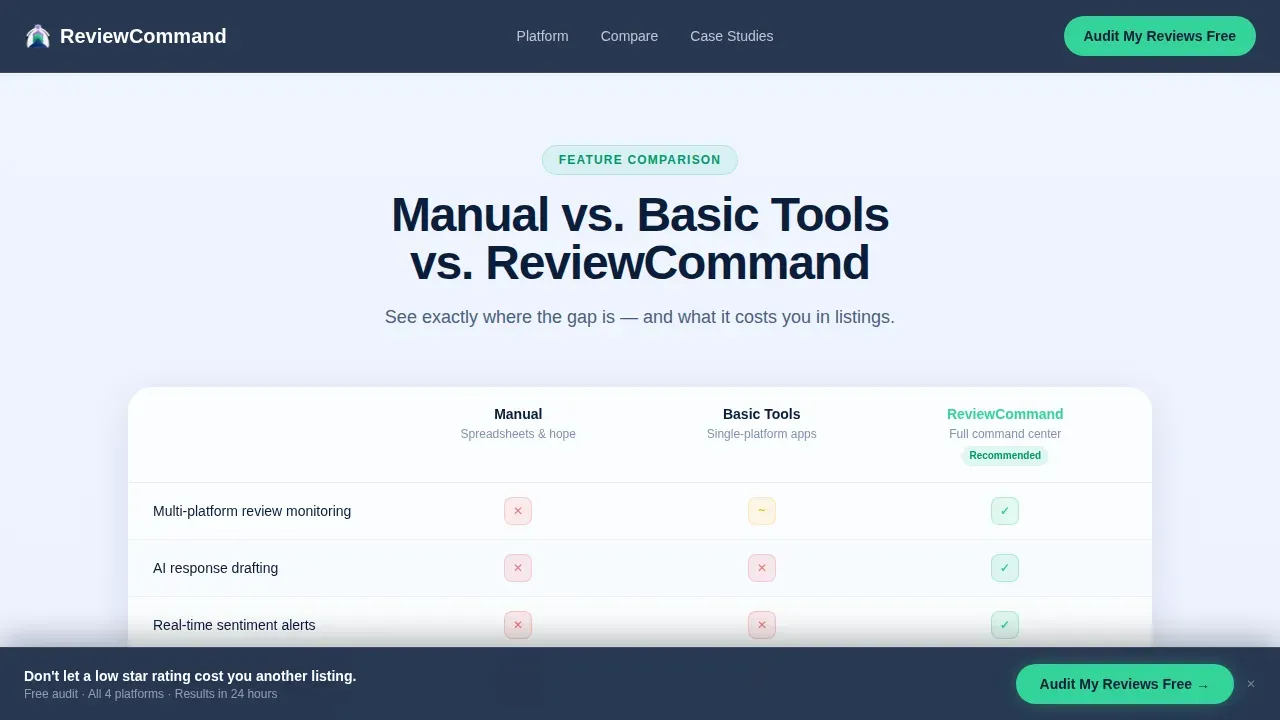Click the Manual cross for Real-time sentiment alerts

(x=518, y=625)
